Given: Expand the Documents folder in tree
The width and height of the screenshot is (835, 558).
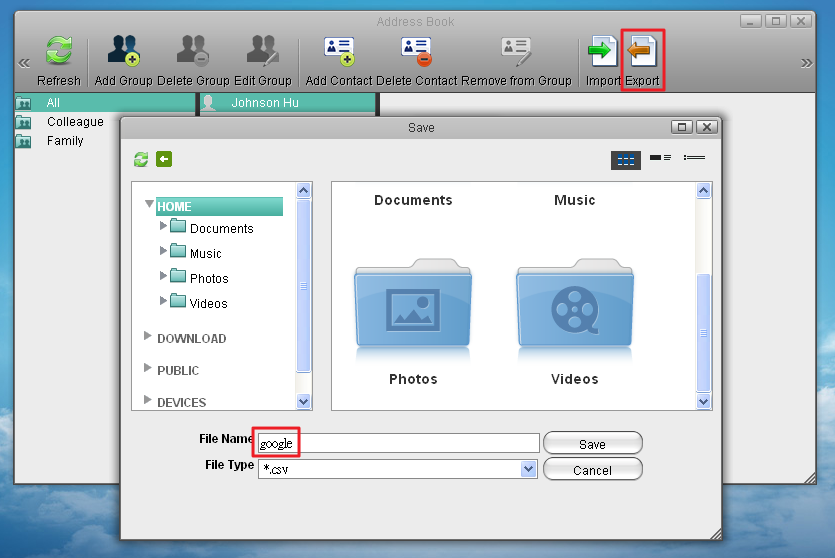Looking at the screenshot, I should [x=164, y=227].
